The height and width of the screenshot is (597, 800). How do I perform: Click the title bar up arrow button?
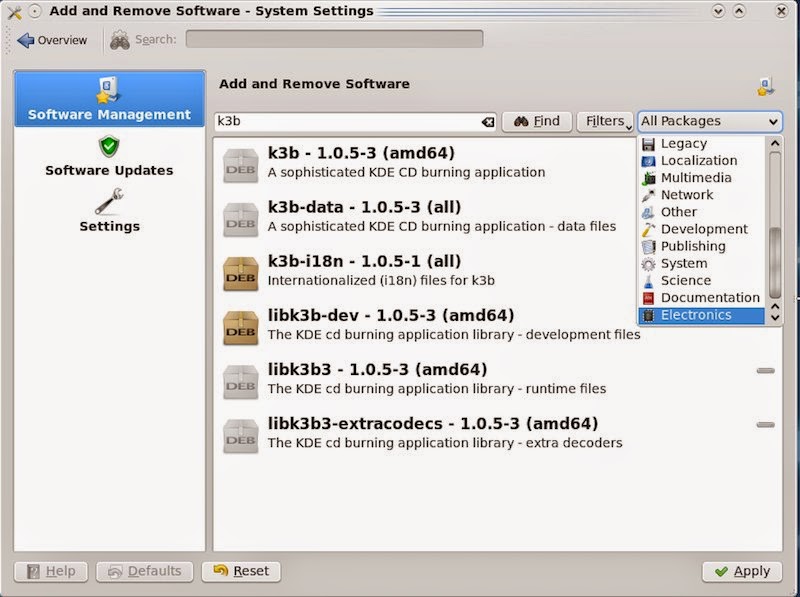click(739, 11)
